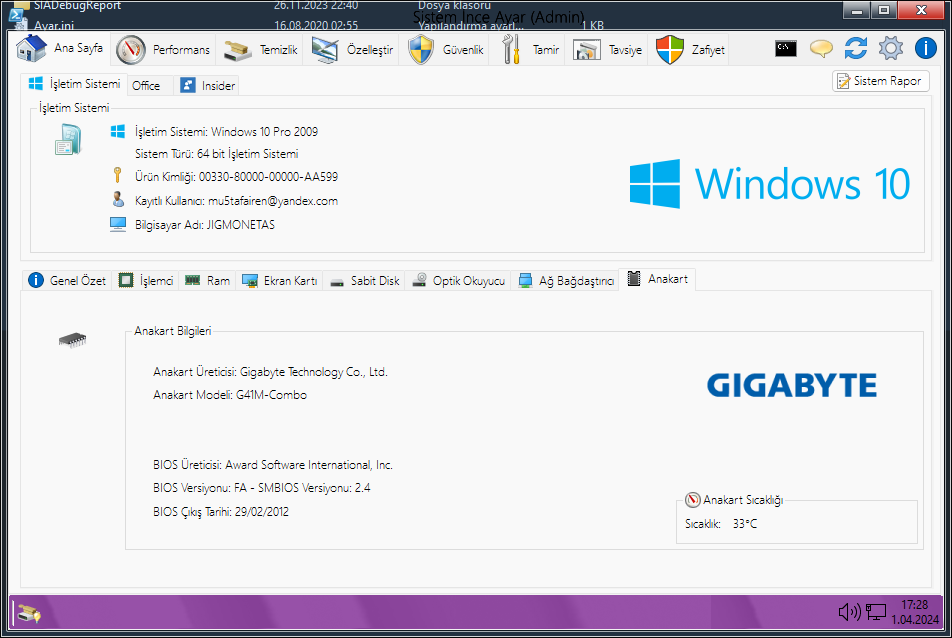Click the taskbar volume speaker icon

pos(849,612)
